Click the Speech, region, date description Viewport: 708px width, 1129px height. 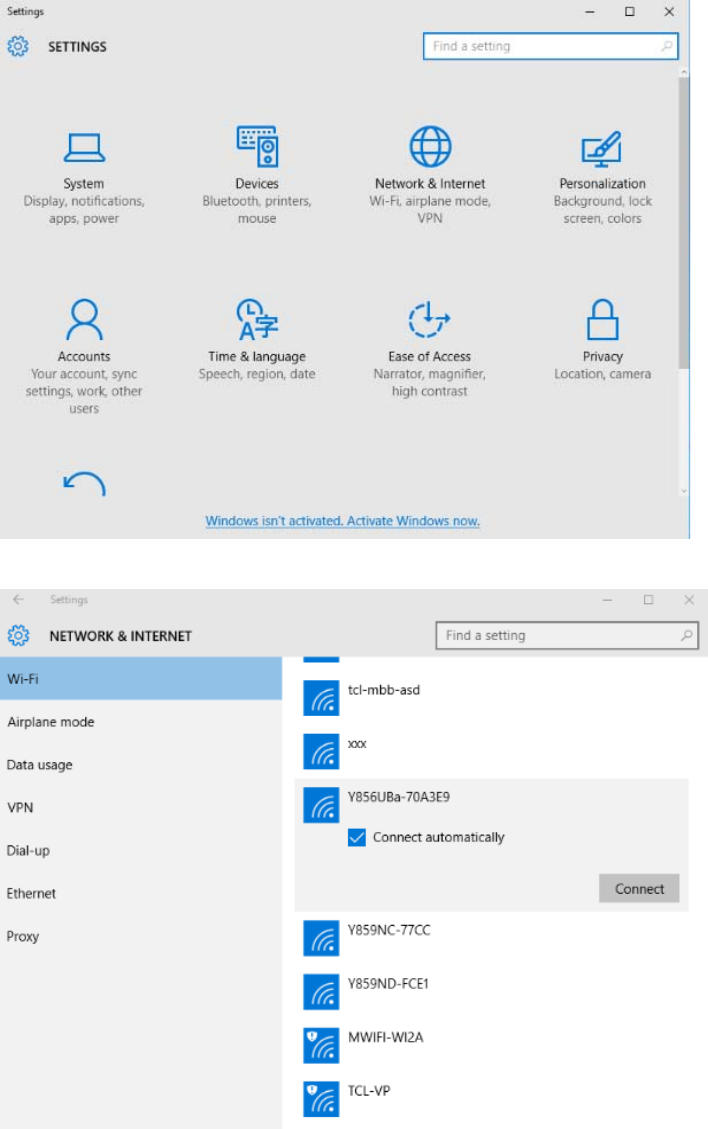point(257,374)
